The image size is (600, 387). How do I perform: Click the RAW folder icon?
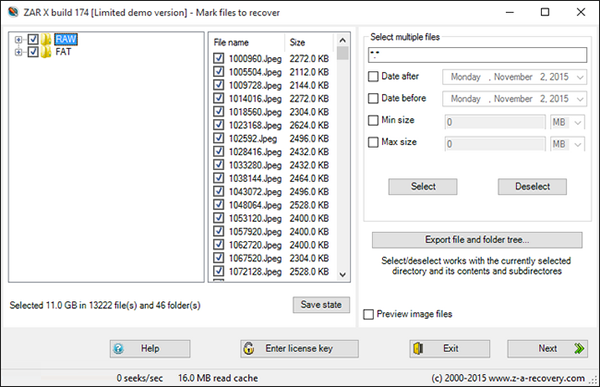pos(46,39)
